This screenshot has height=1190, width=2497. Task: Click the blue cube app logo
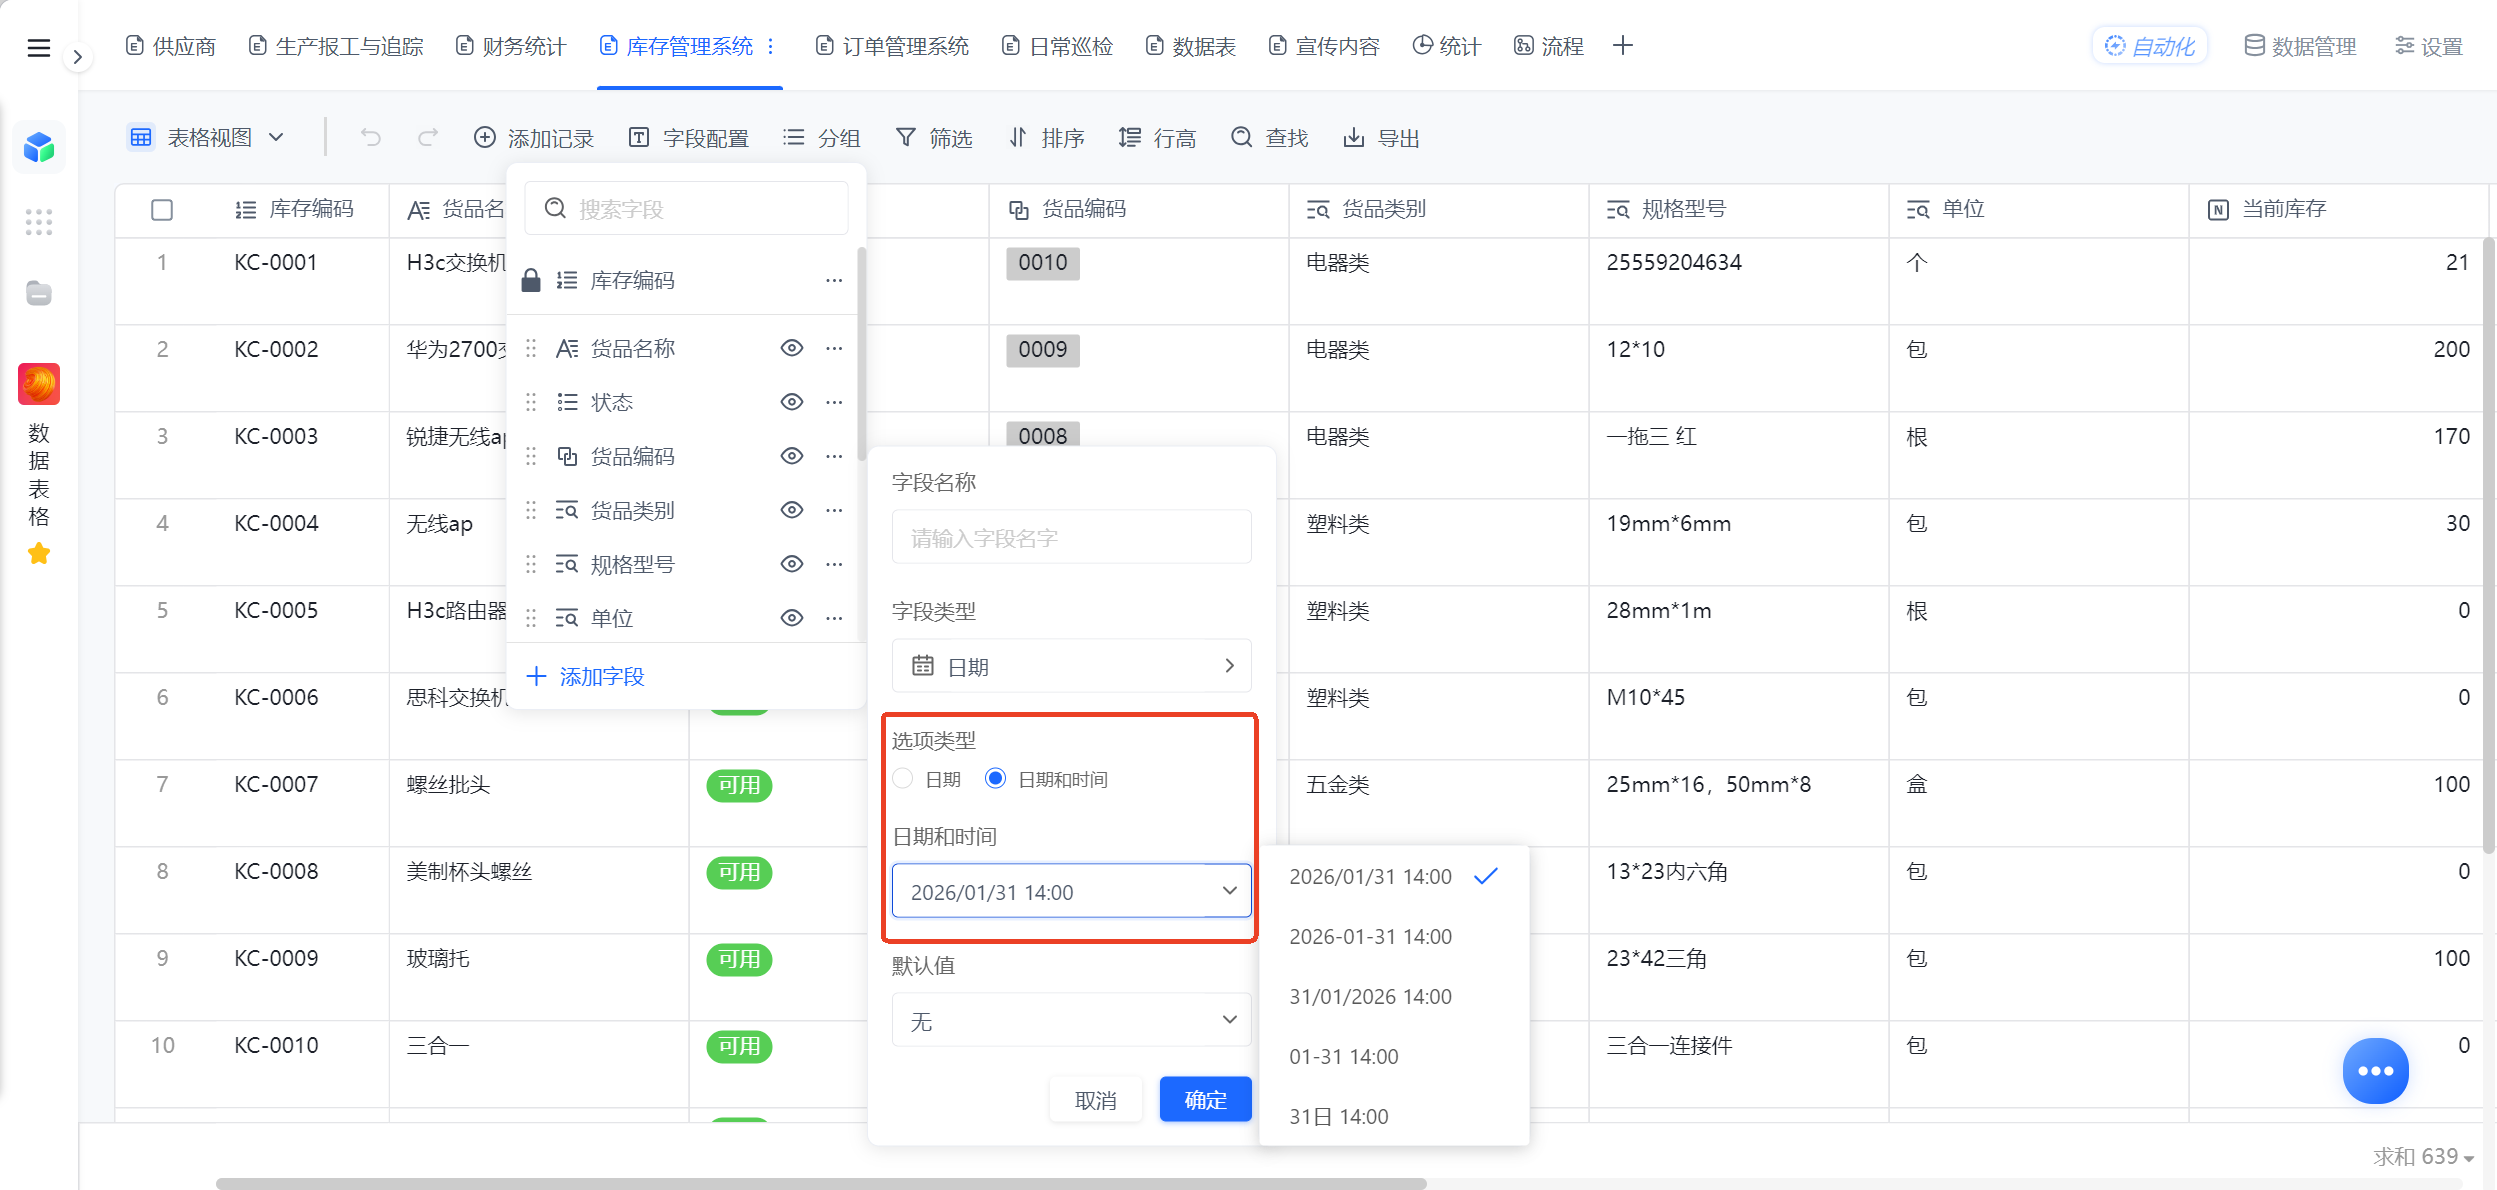point(39,148)
